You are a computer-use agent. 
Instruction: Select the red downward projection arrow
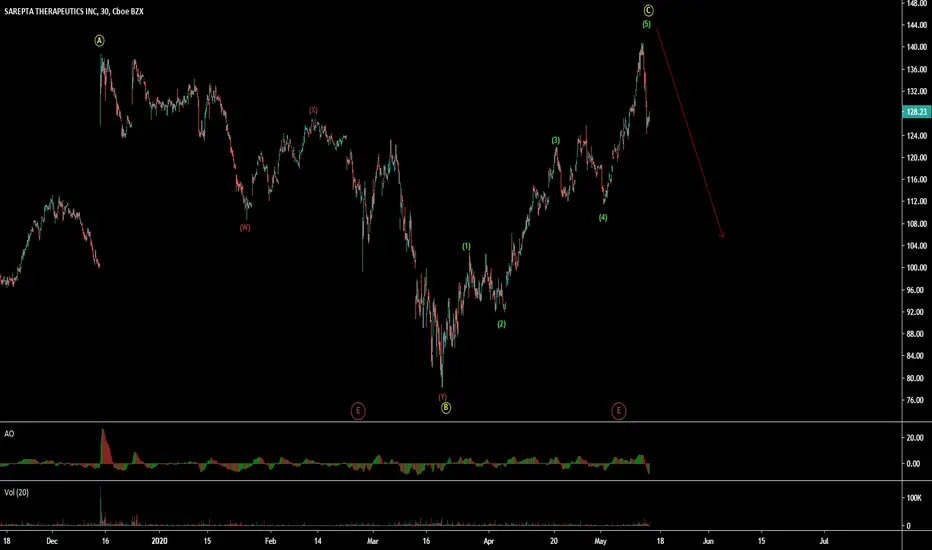click(689, 134)
